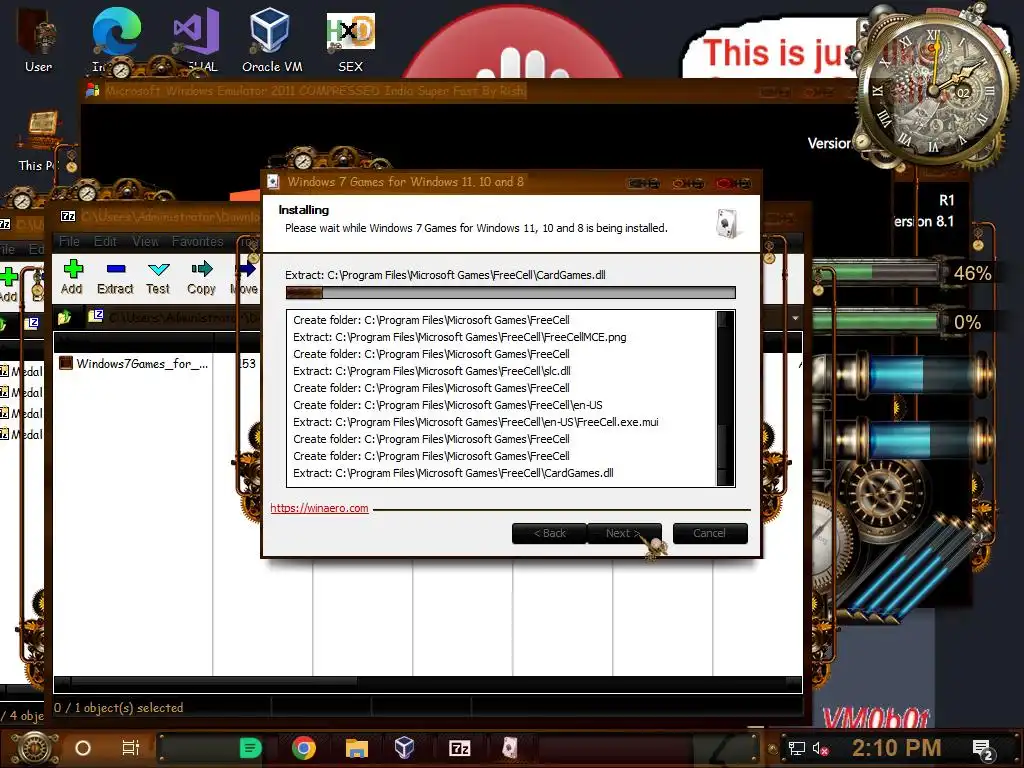The image size is (1024, 768).
Task: Click Cancel in the installer dialog
Action: pos(710,534)
